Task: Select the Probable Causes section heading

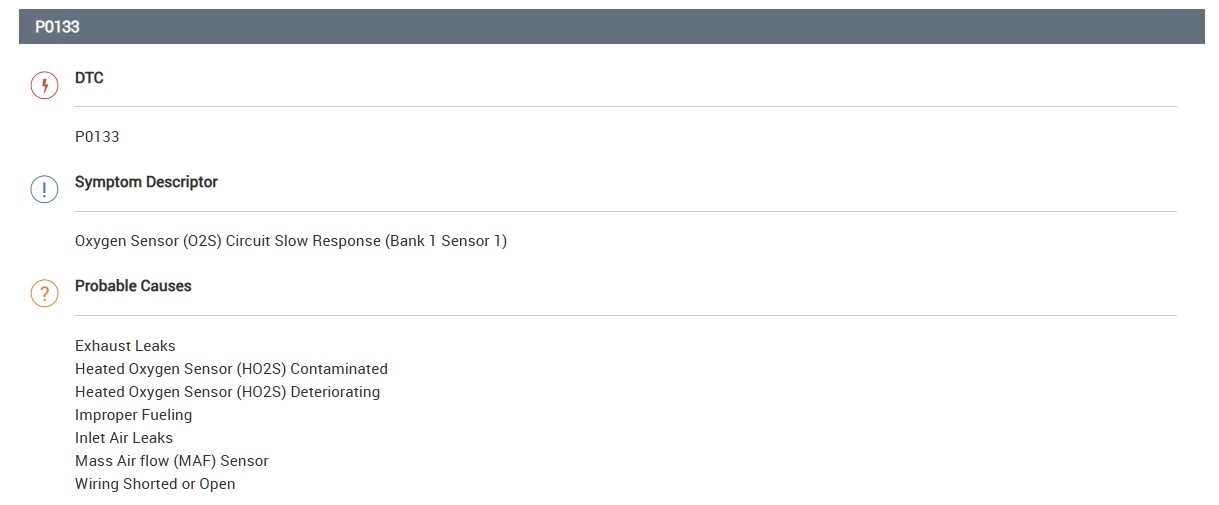Action: click(133, 286)
